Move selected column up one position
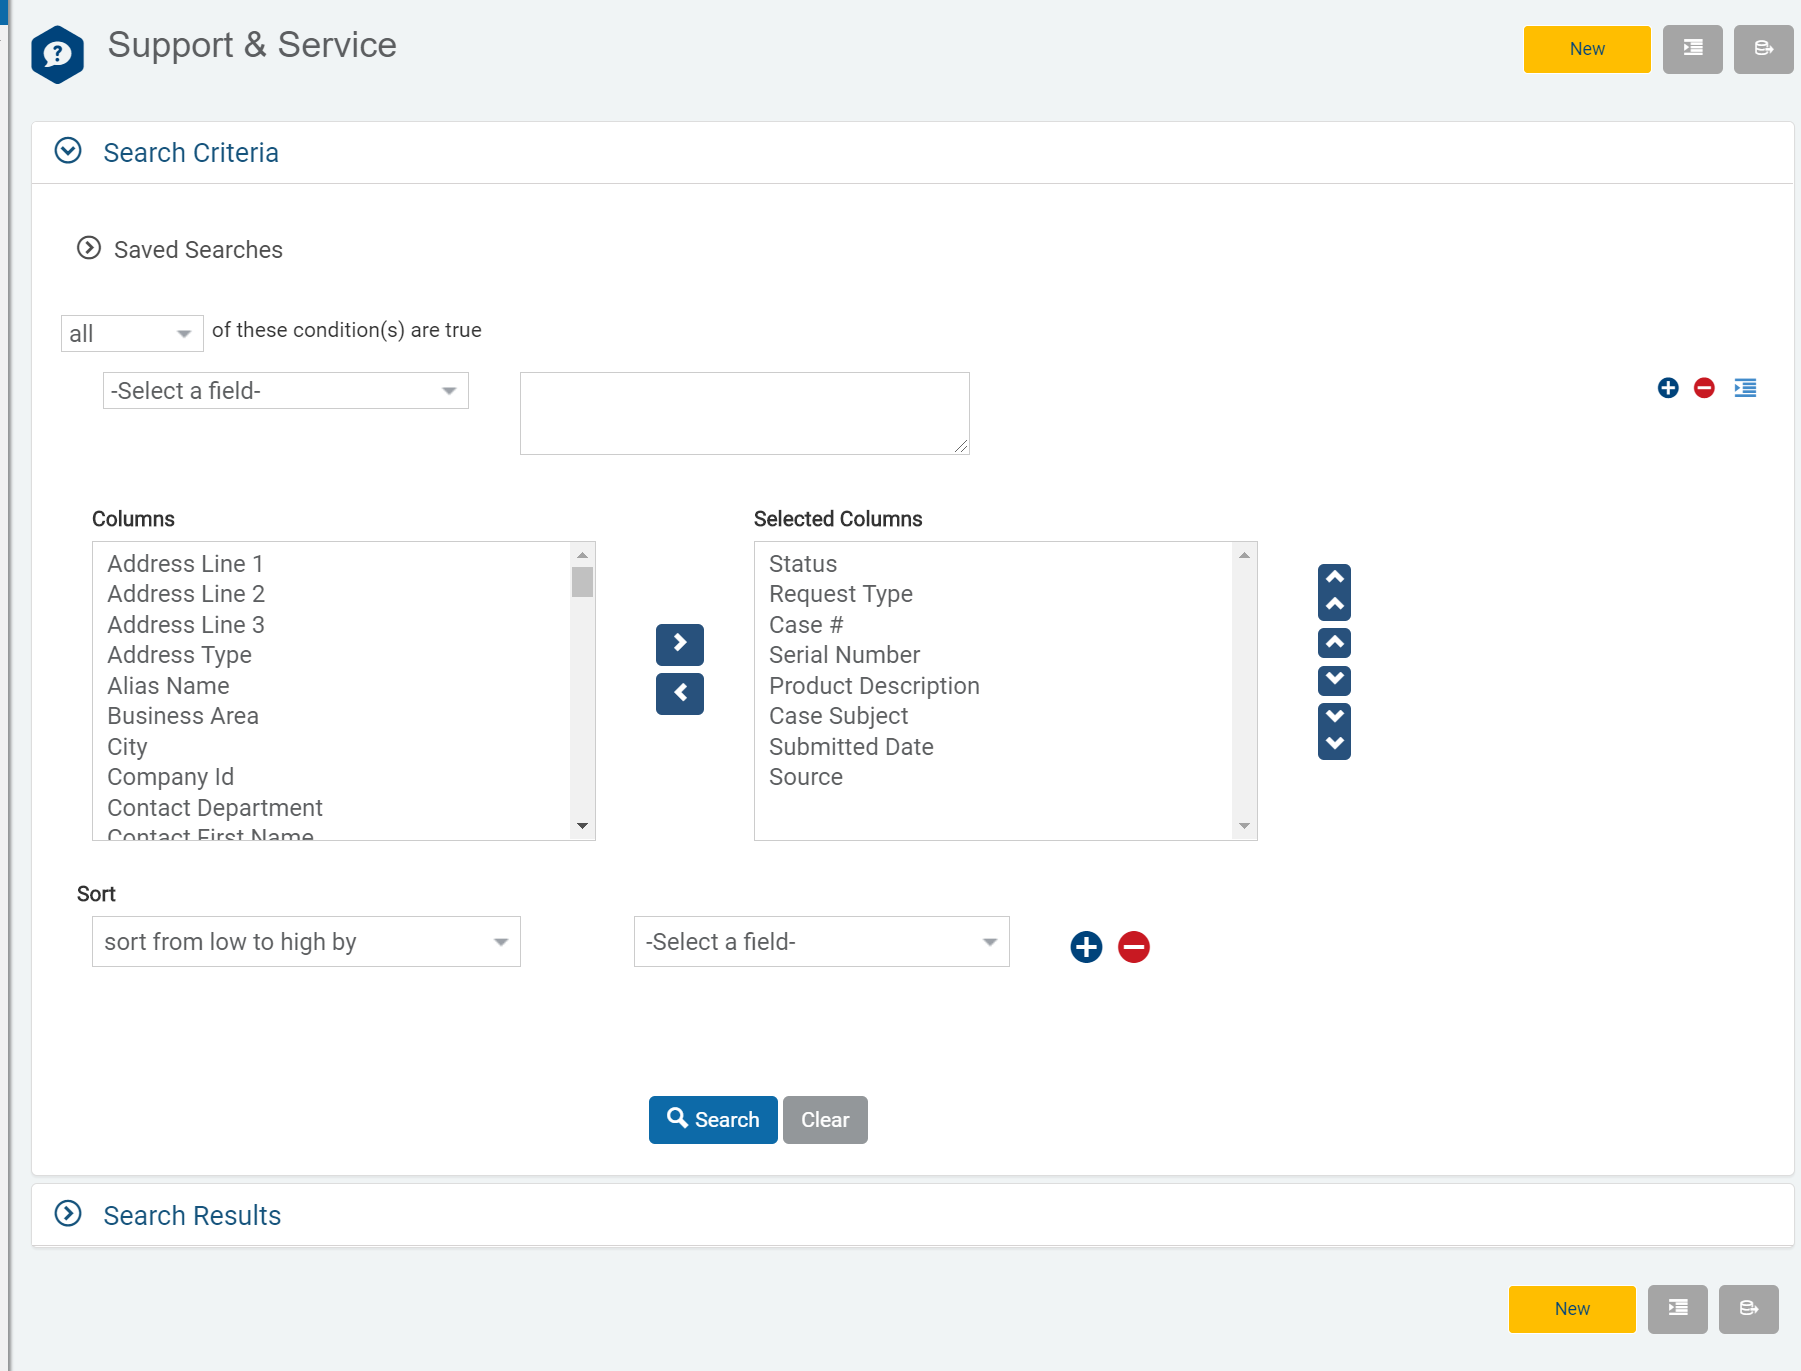1801x1371 pixels. tap(1334, 643)
